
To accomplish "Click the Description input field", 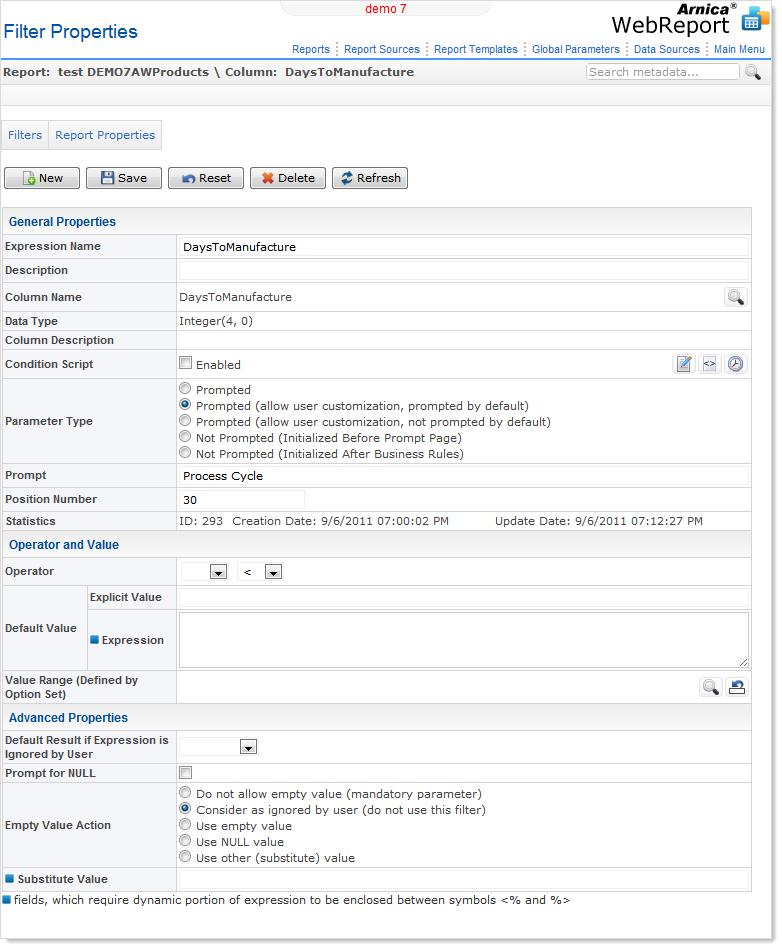I will [x=464, y=271].
